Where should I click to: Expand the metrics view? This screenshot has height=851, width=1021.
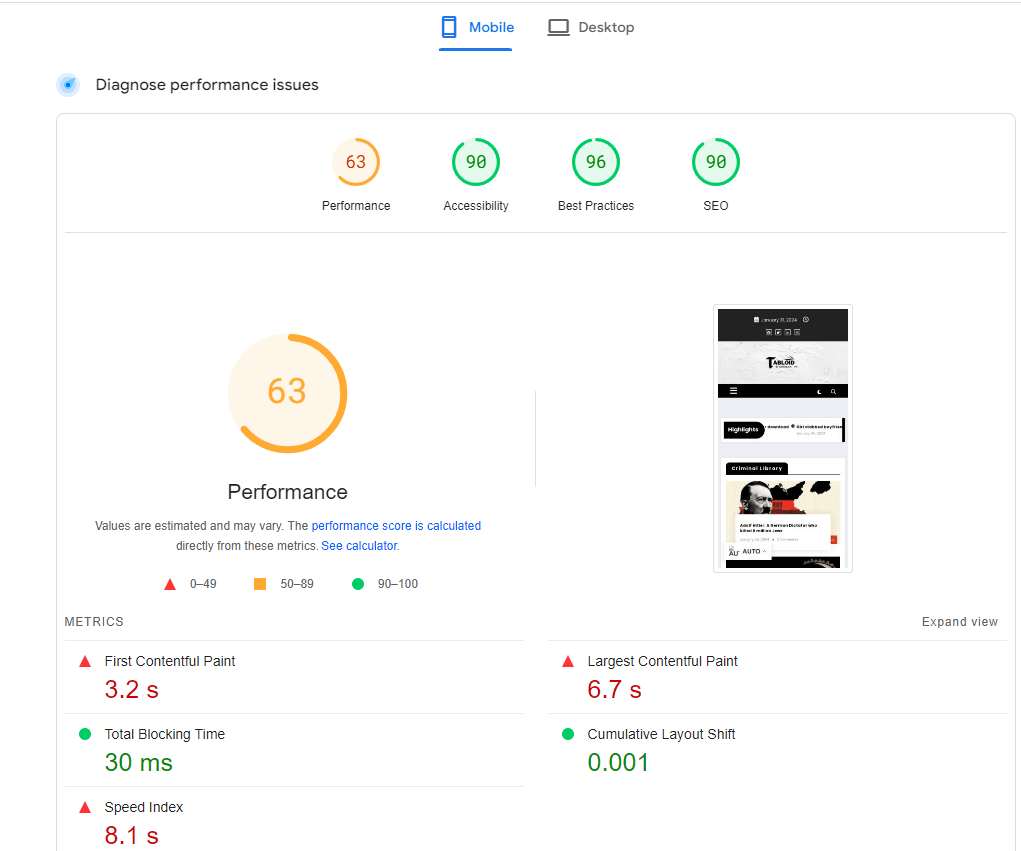(x=959, y=622)
